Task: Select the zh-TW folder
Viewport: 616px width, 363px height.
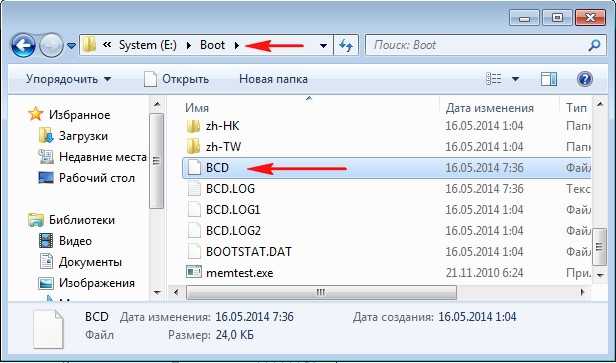Action: (223, 147)
